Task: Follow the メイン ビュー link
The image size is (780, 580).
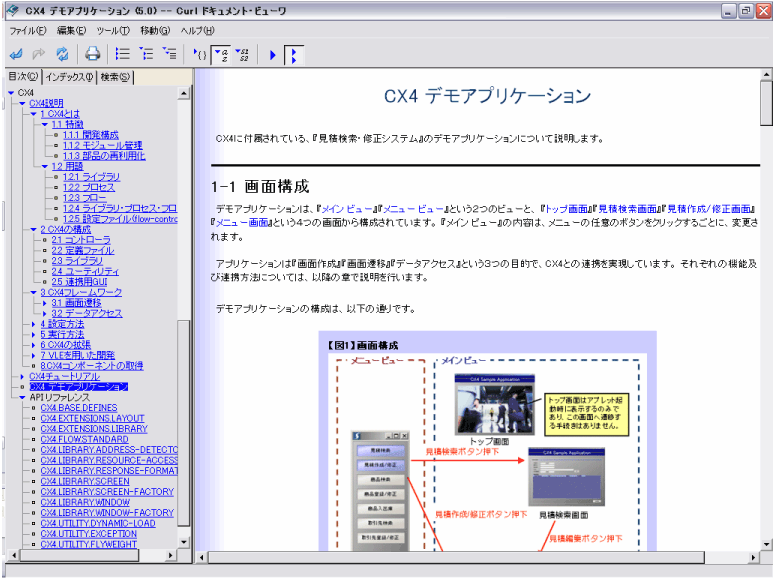Action: click(x=347, y=209)
